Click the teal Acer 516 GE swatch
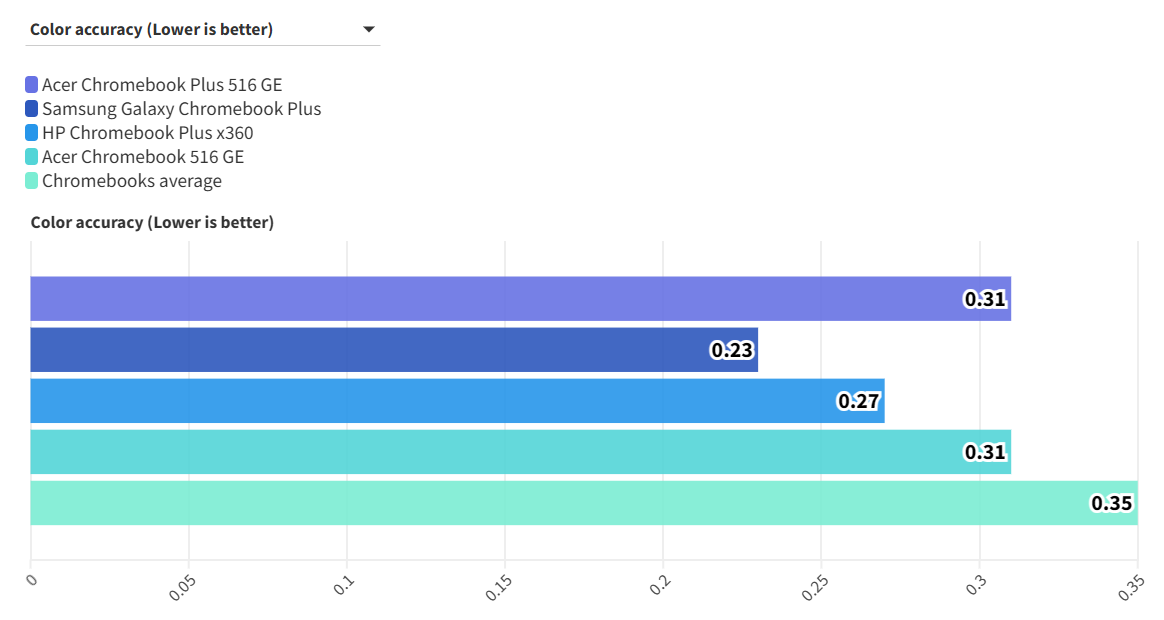The image size is (1164, 620). (x=32, y=157)
